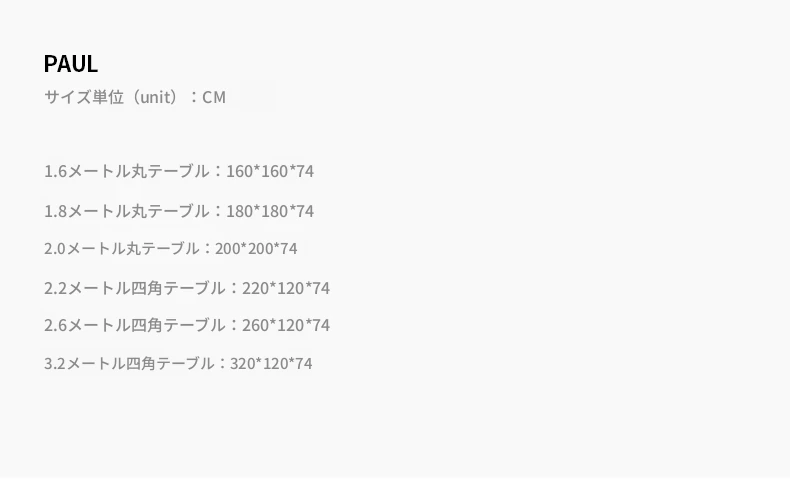Click the 220*120*74 dimensions
Viewport: 790px width, 502px height.
point(286,288)
